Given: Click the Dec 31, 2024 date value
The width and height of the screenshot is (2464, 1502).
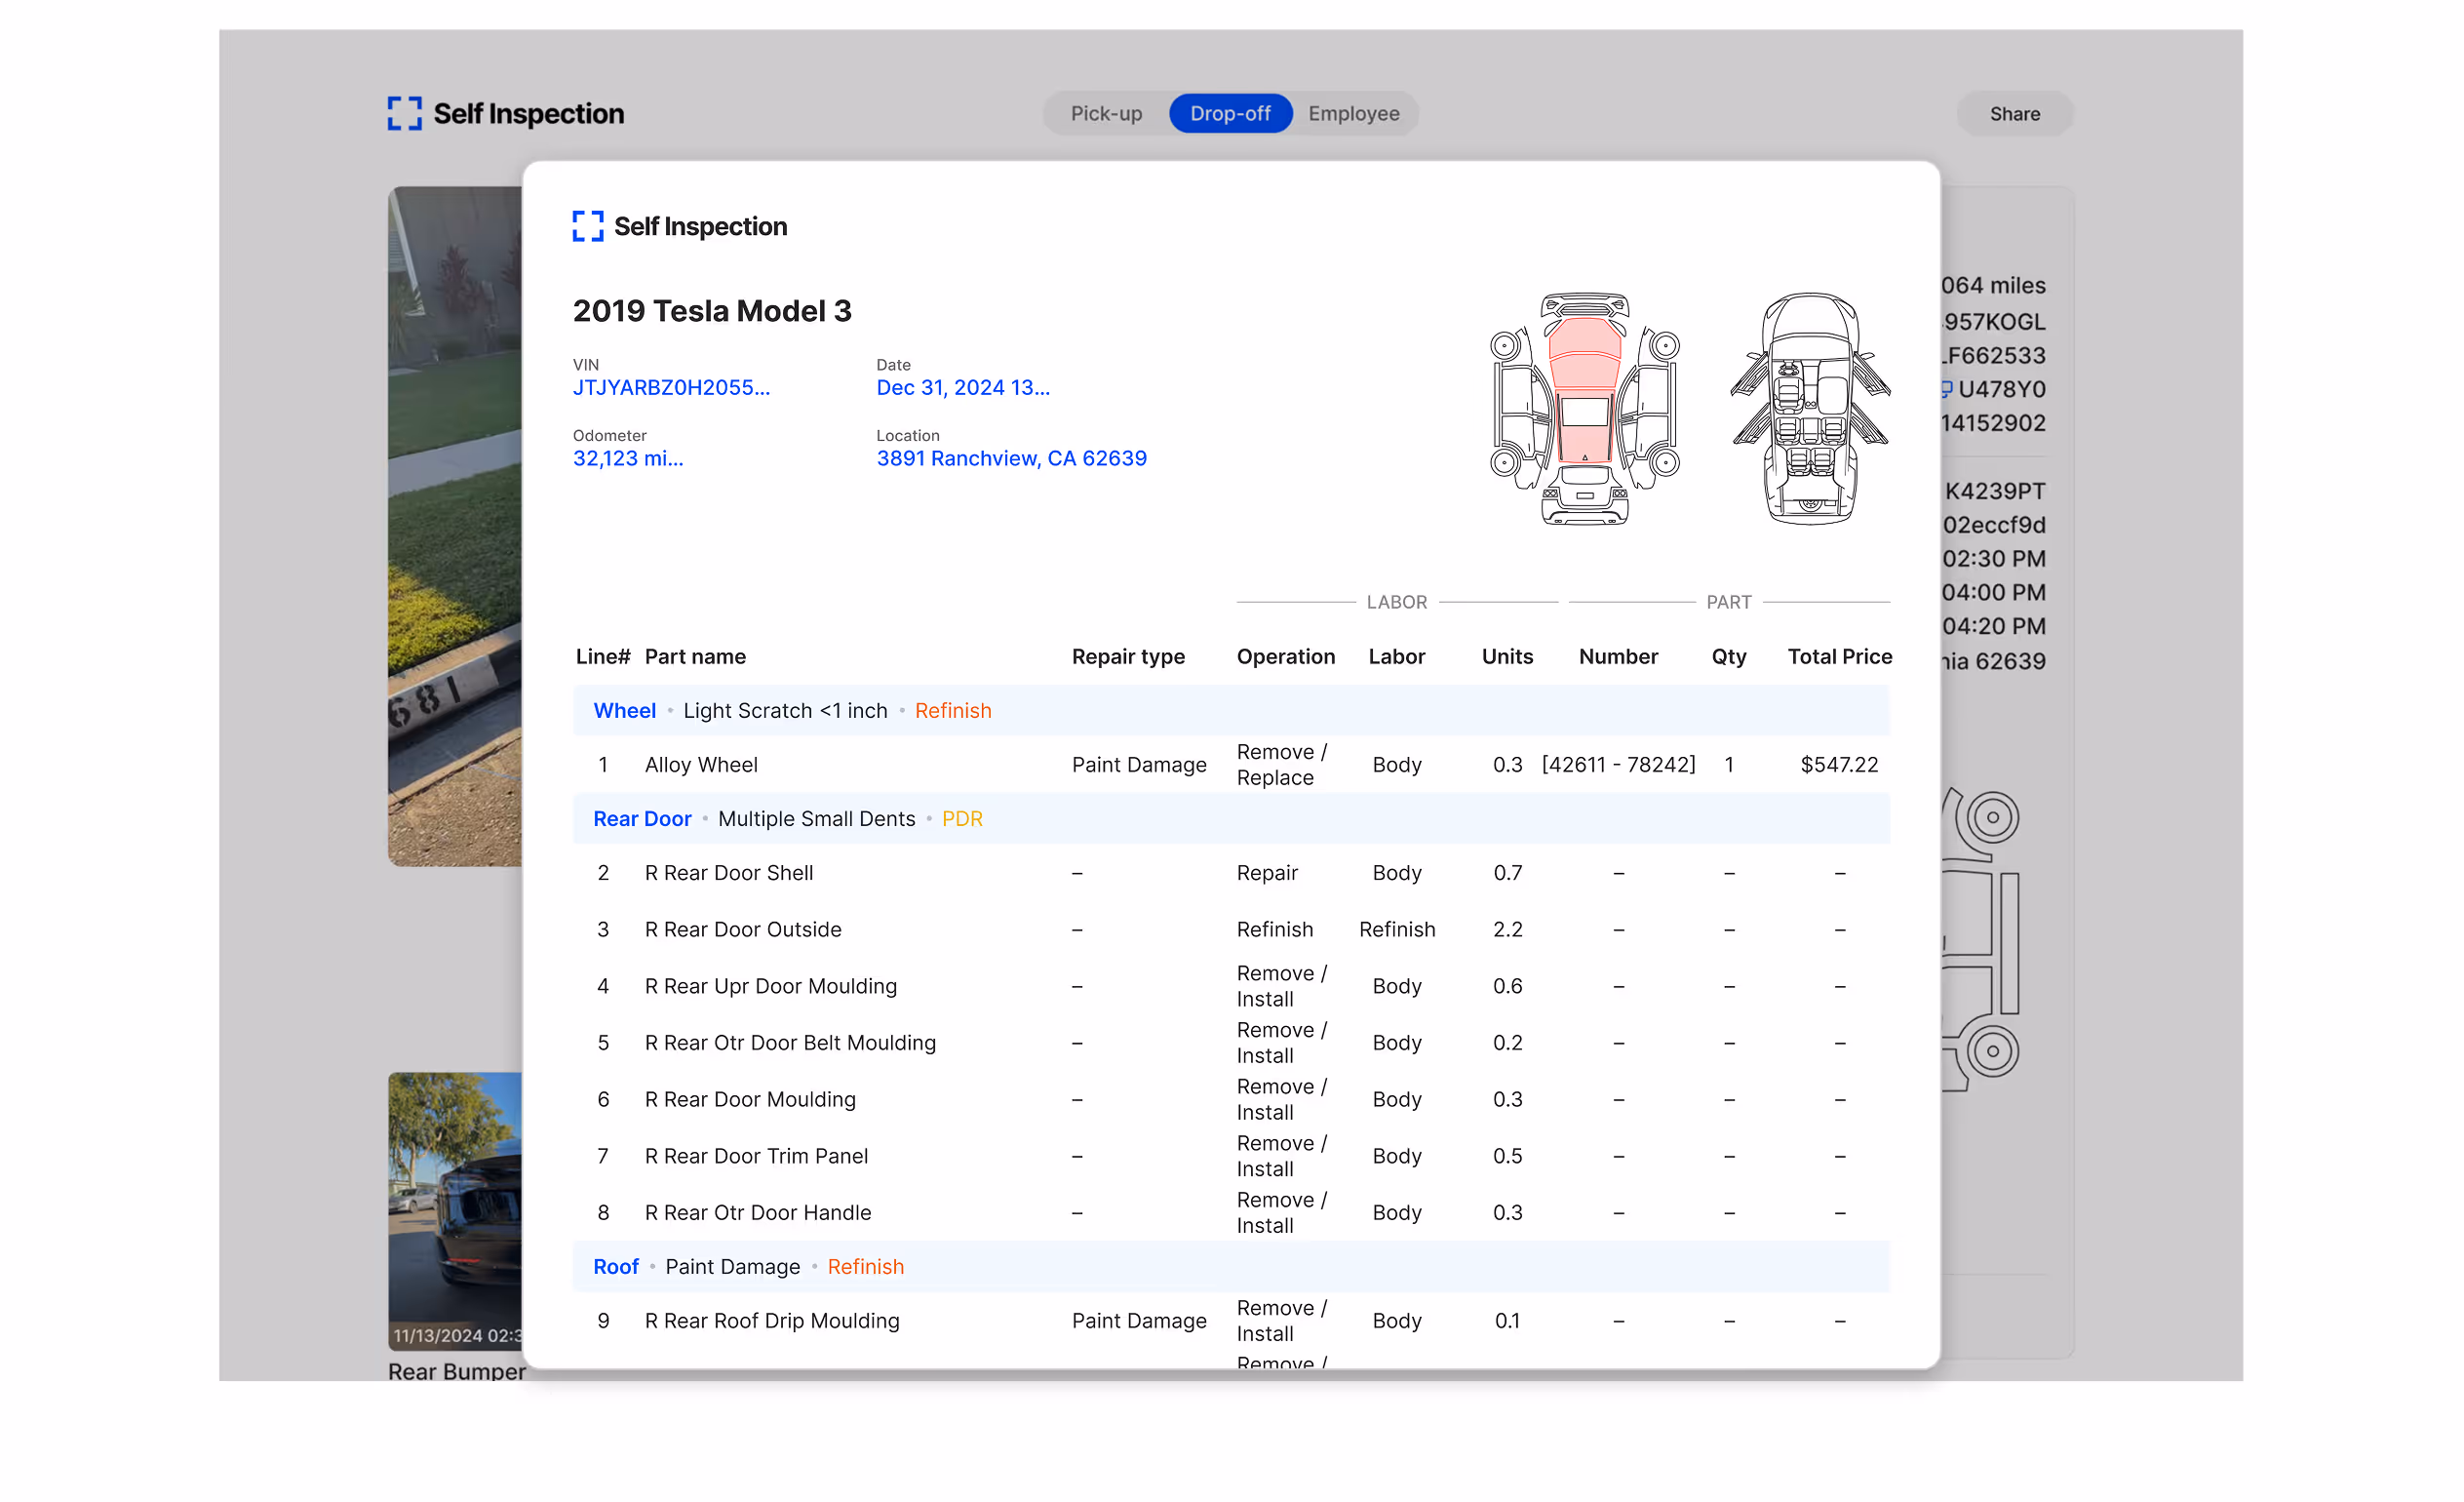Looking at the screenshot, I should [963, 388].
